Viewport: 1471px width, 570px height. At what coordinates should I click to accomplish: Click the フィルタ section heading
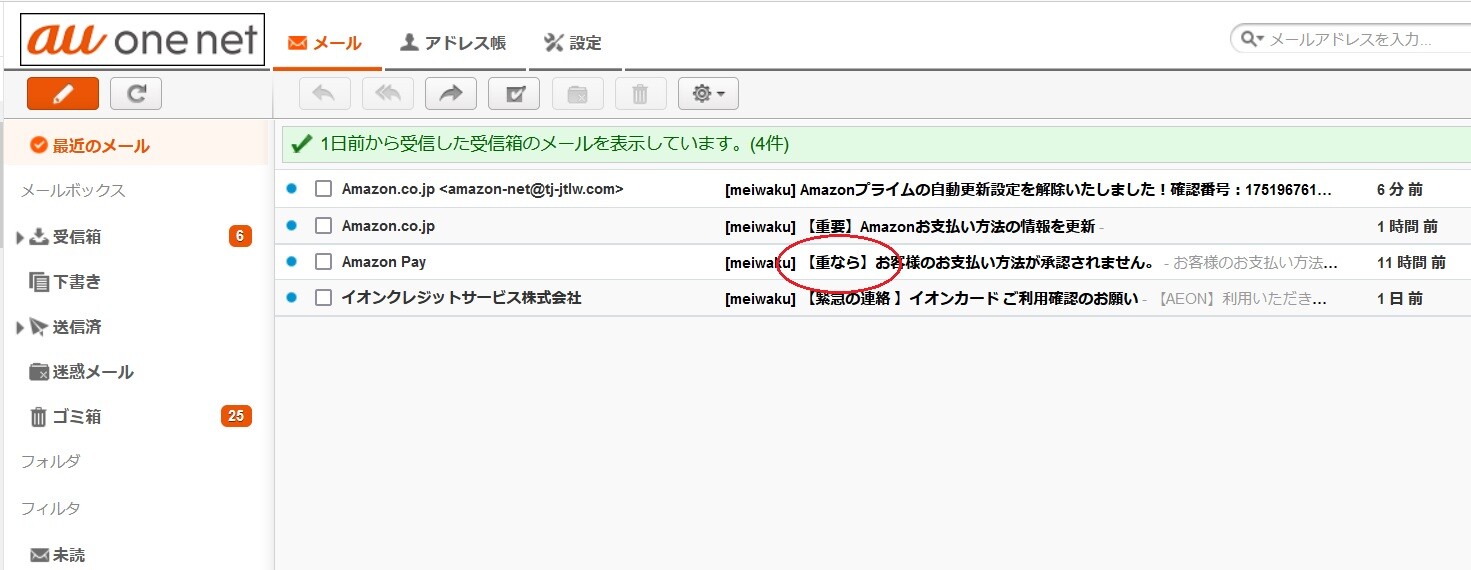[x=50, y=509]
